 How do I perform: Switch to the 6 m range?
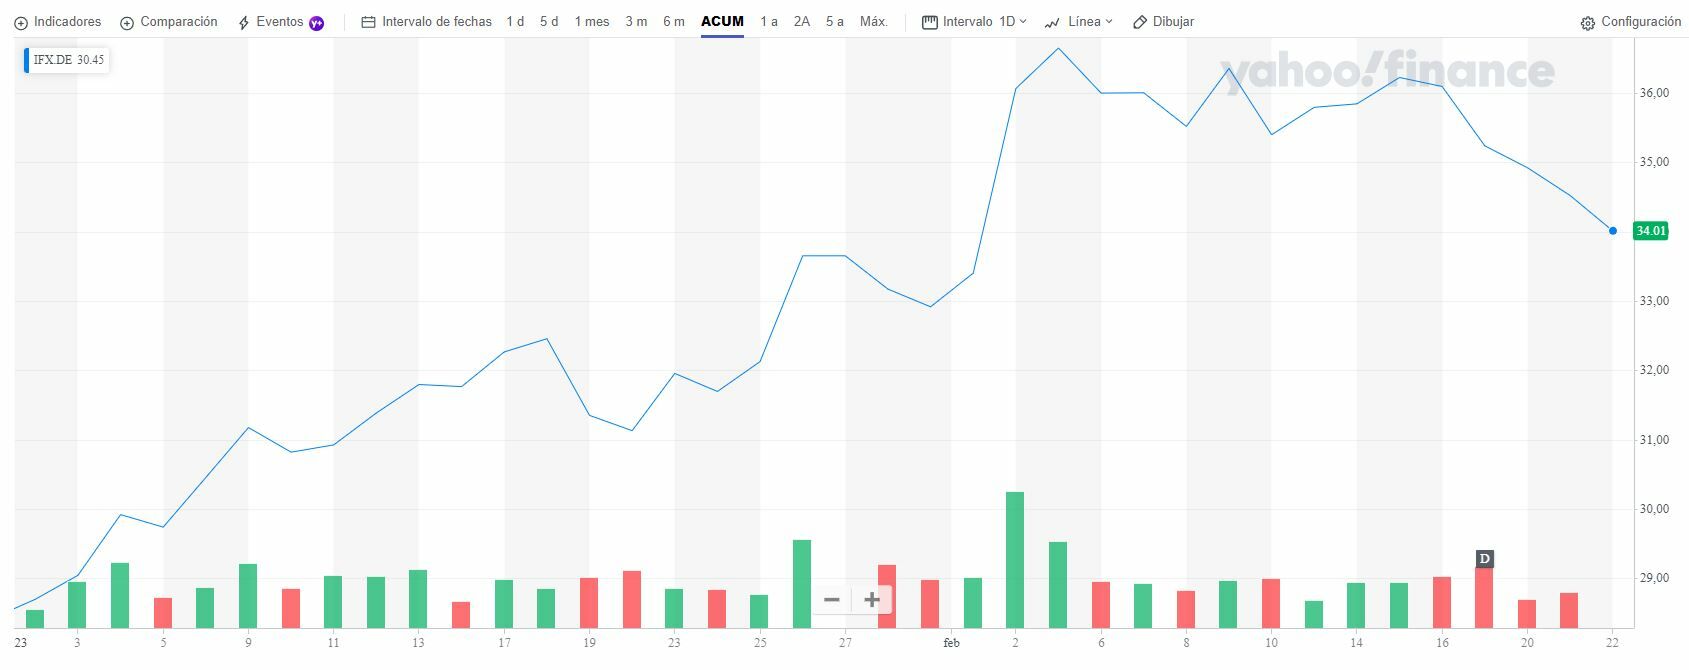[x=674, y=22]
